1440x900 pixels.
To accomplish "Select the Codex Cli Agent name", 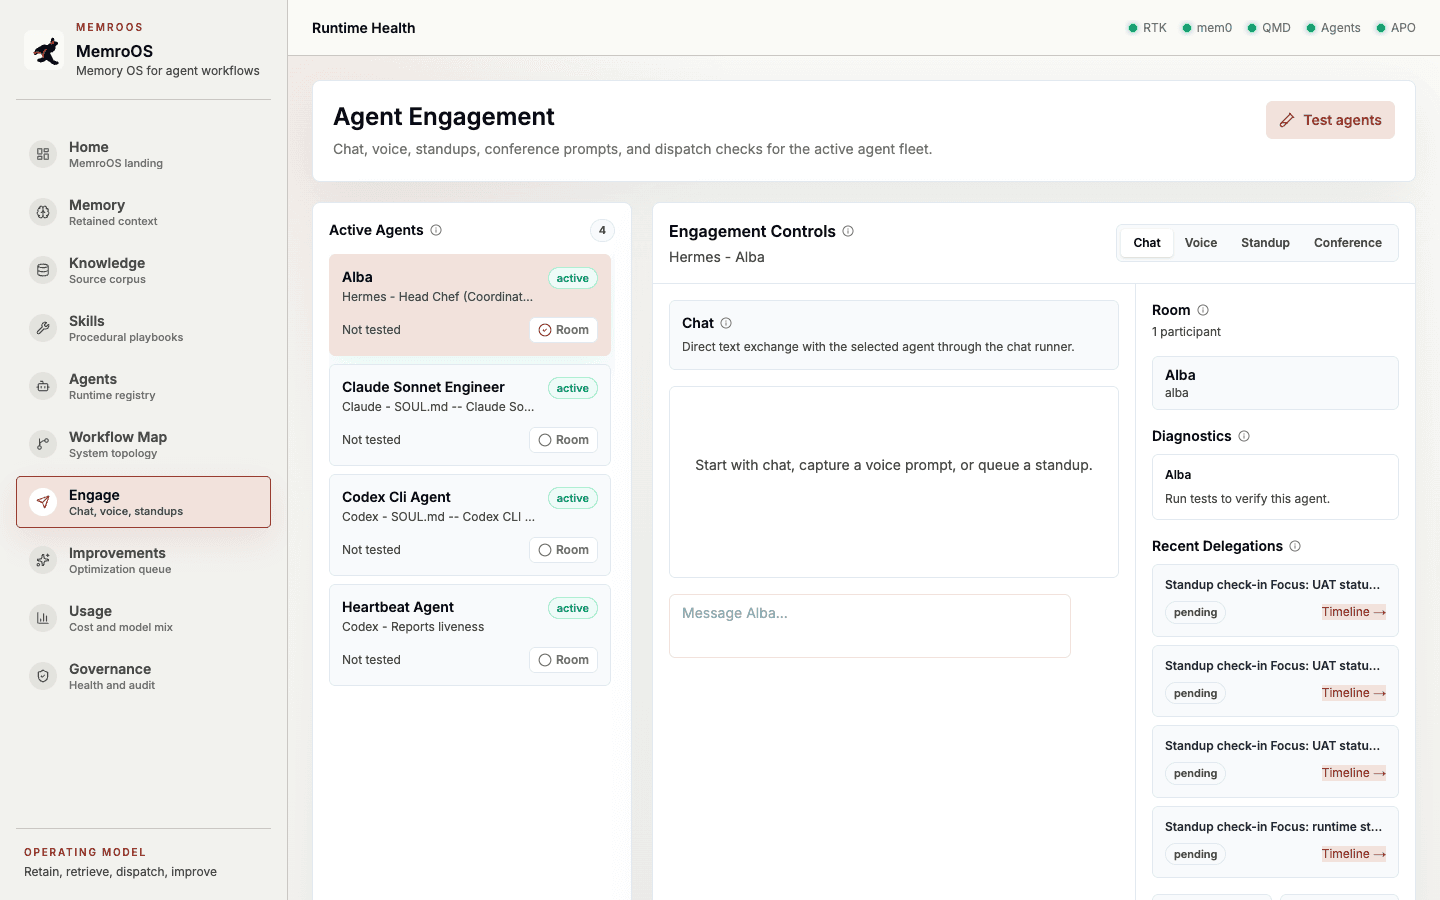I will pos(396,497).
